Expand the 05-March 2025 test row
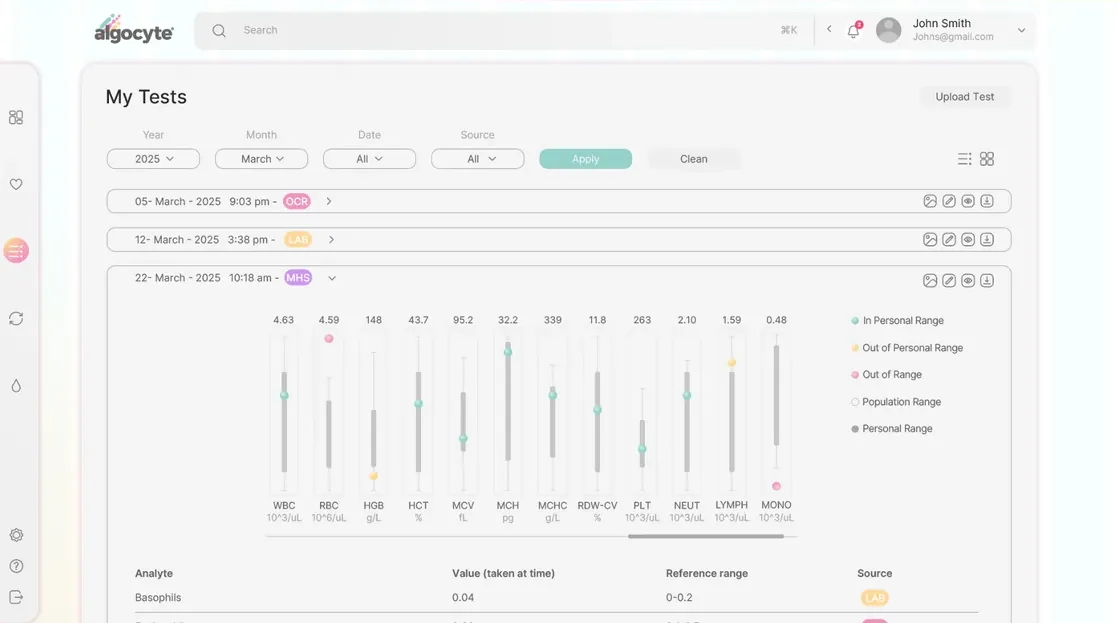This screenshot has height=623, width=1118. coord(329,202)
